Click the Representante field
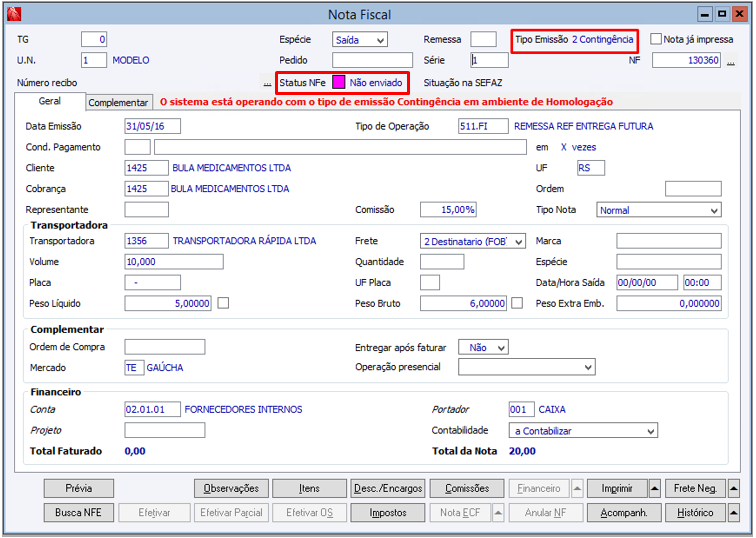 pyautogui.click(x=147, y=210)
